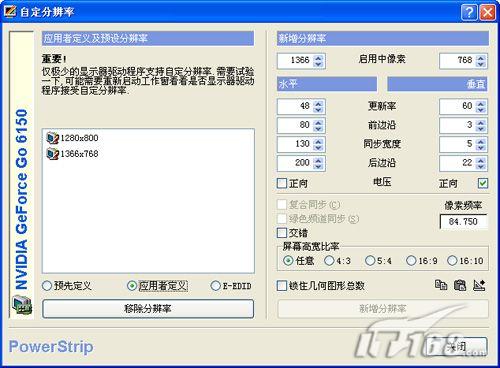
Task: Click the spinner of horizontal sync width 130
Action: coord(319,144)
